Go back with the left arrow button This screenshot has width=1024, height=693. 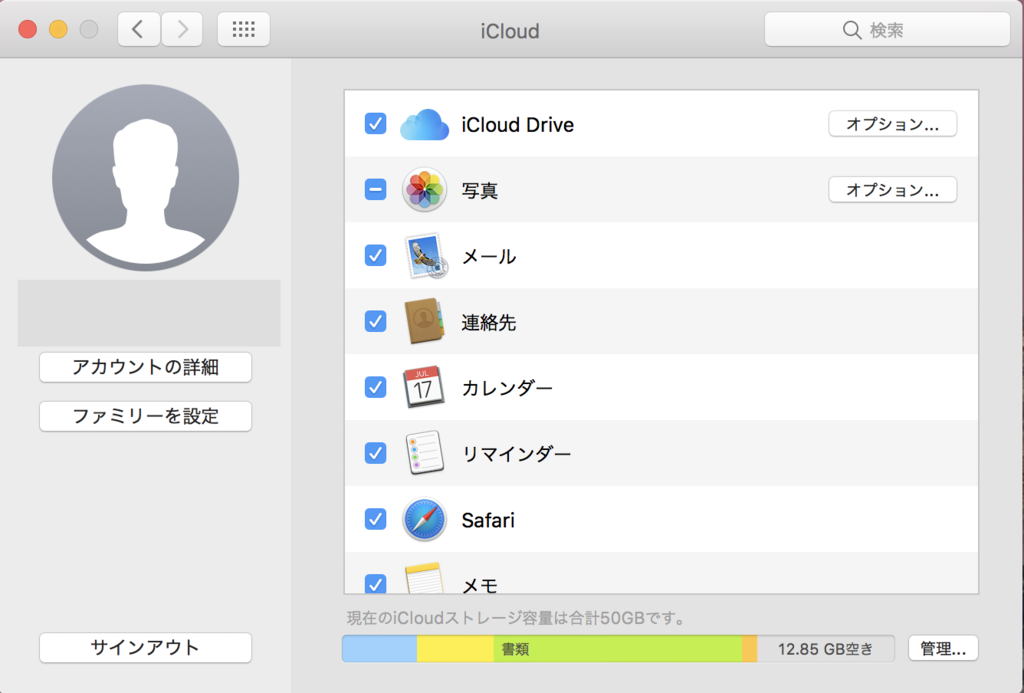point(138,29)
